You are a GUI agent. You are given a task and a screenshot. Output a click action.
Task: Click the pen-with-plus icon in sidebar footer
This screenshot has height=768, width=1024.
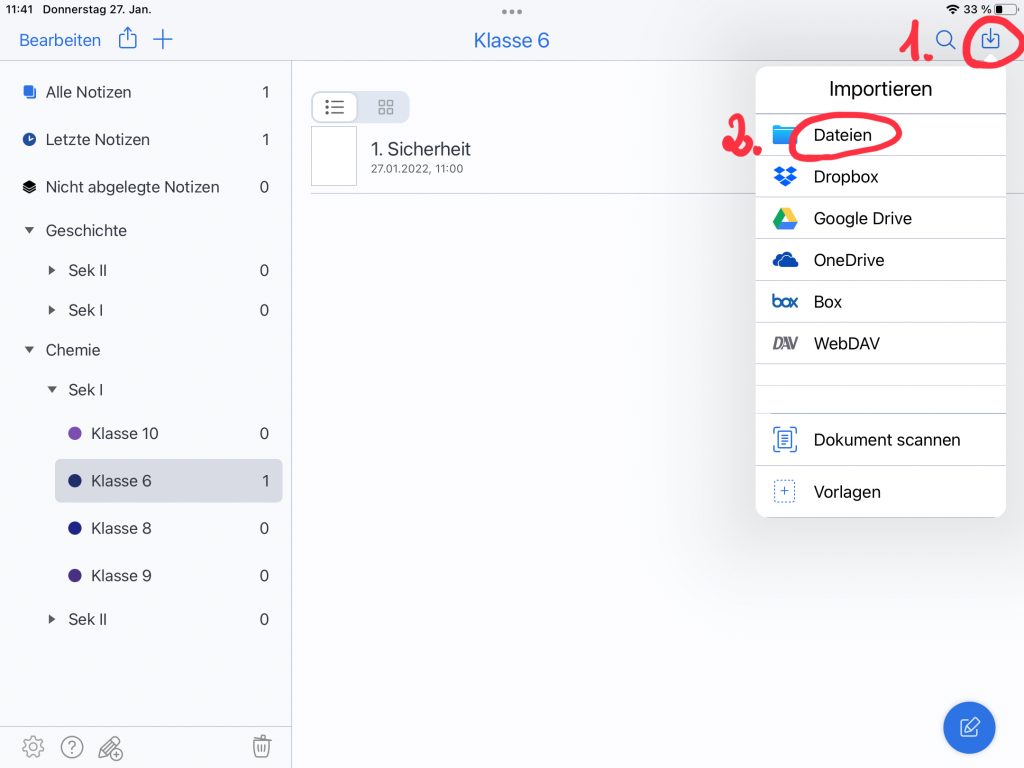(x=110, y=747)
